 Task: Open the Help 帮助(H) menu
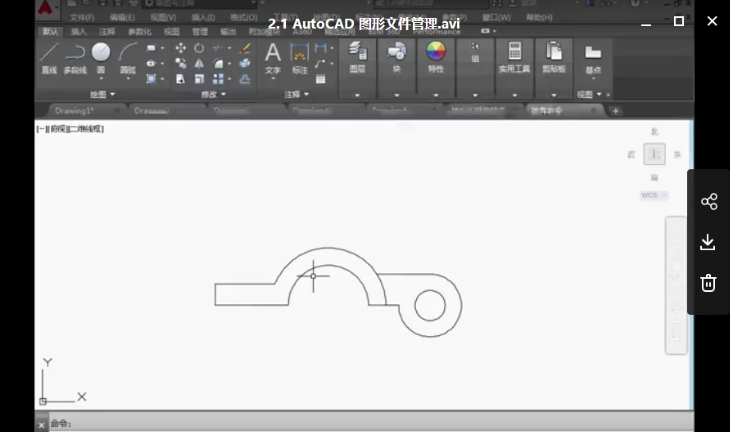(539, 18)
